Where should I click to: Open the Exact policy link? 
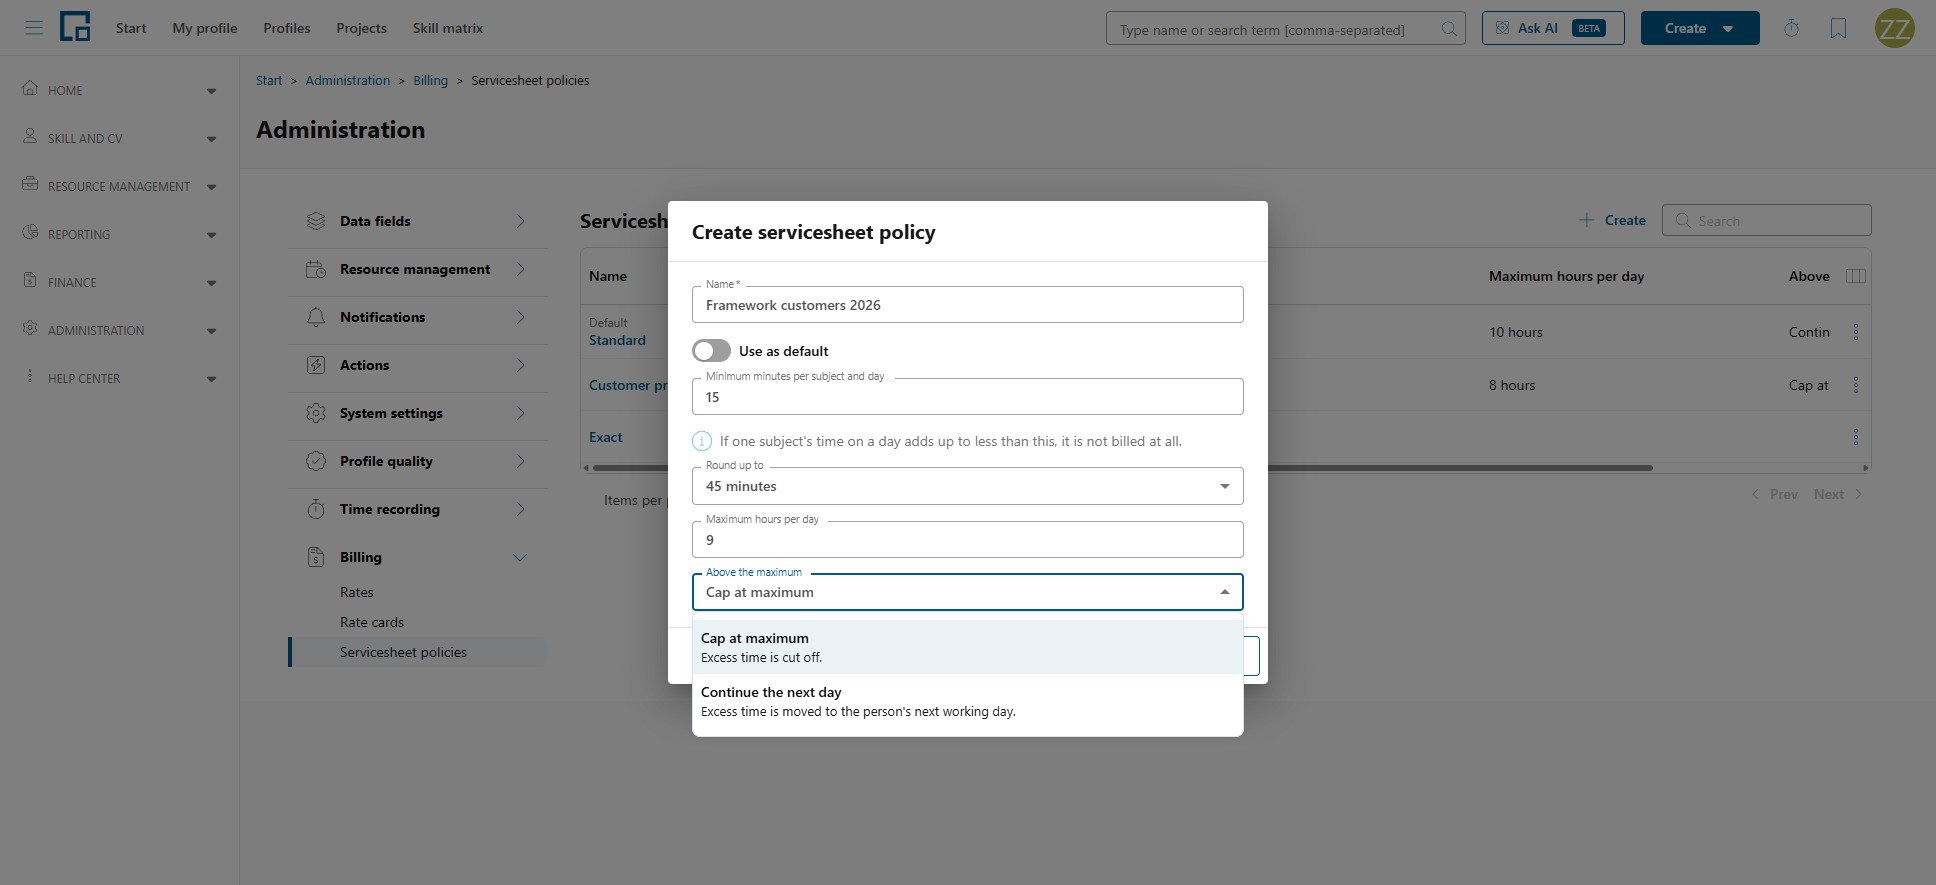(606, 437)
